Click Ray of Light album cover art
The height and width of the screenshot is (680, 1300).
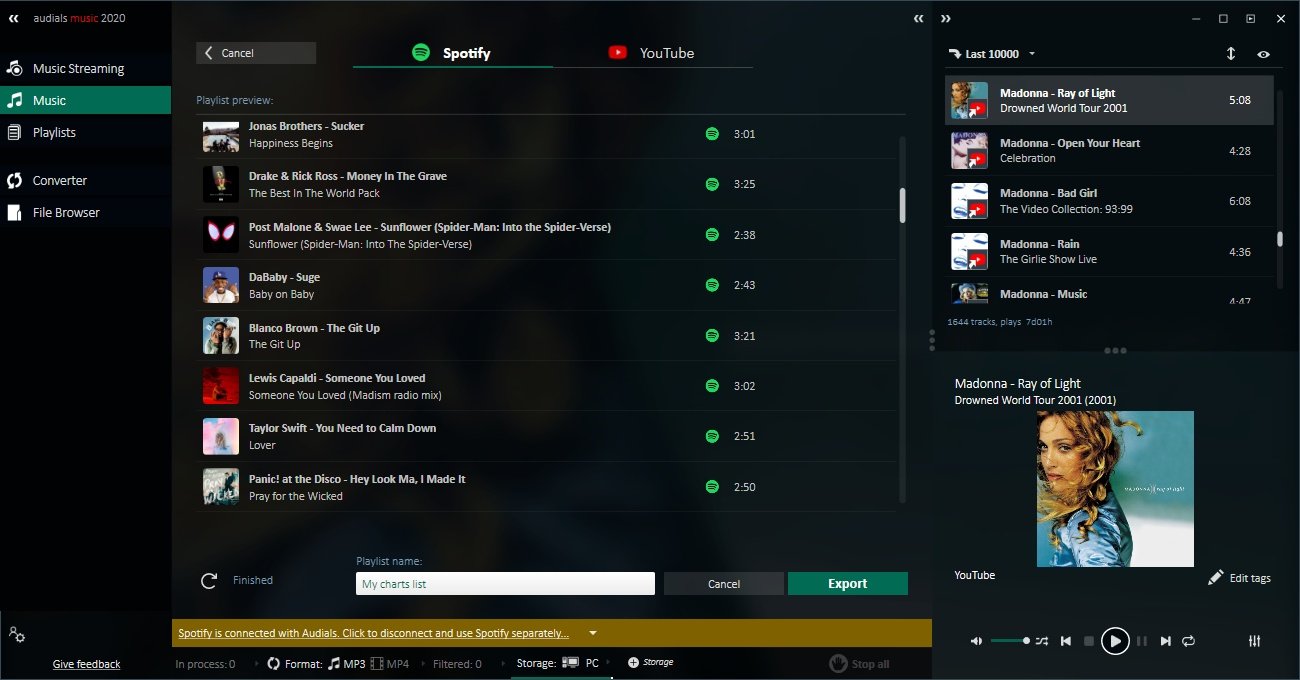point(1115,489)
